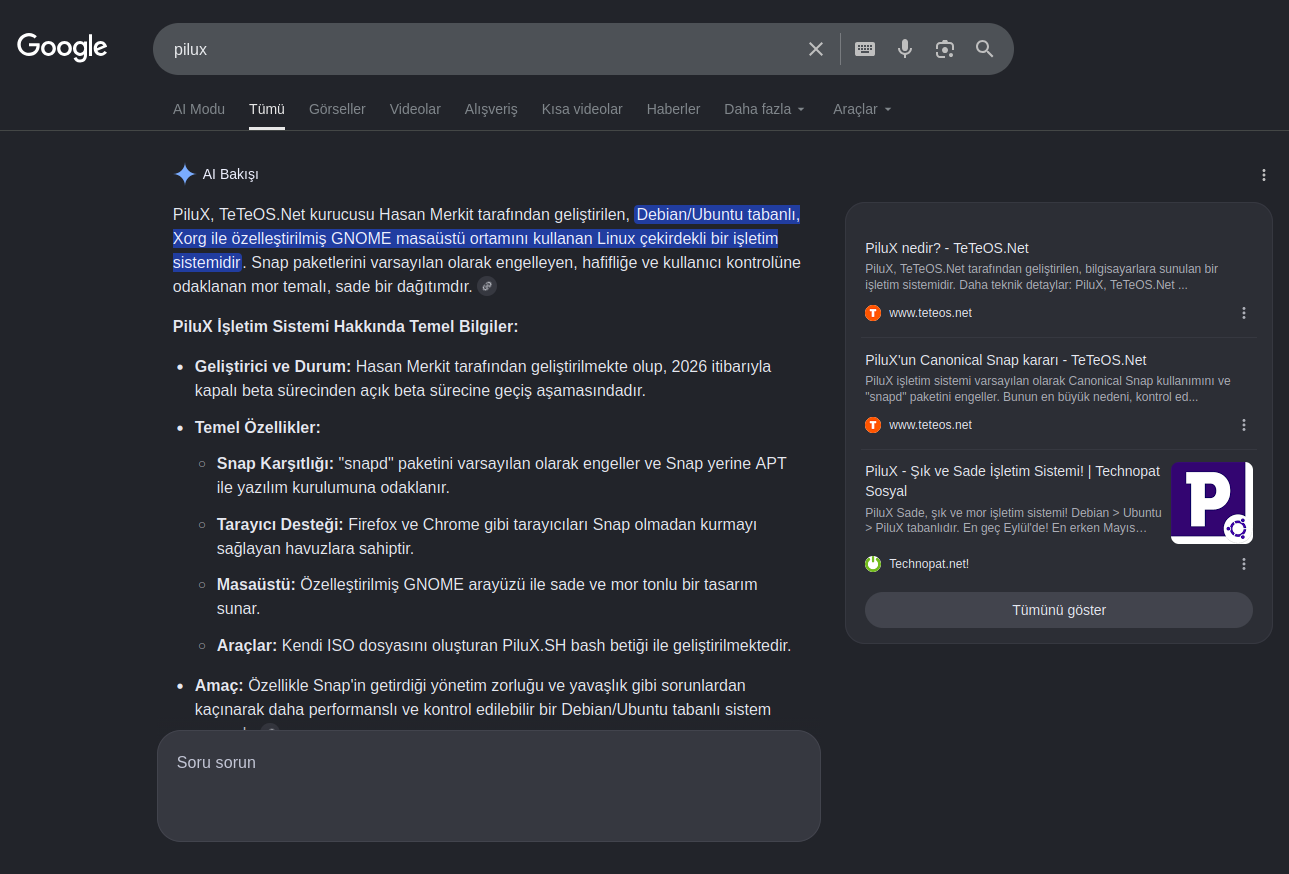Click the highlighted 'Debian/Ubuntu tabanlı' text
Screen dimensions: 1289x874
coord(718,214)
